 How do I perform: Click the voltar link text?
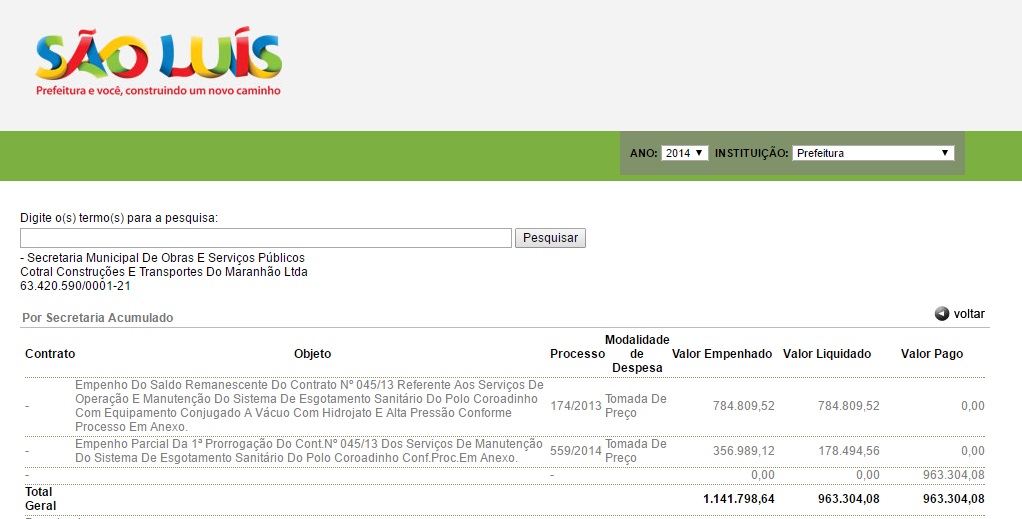click(969, 314)
